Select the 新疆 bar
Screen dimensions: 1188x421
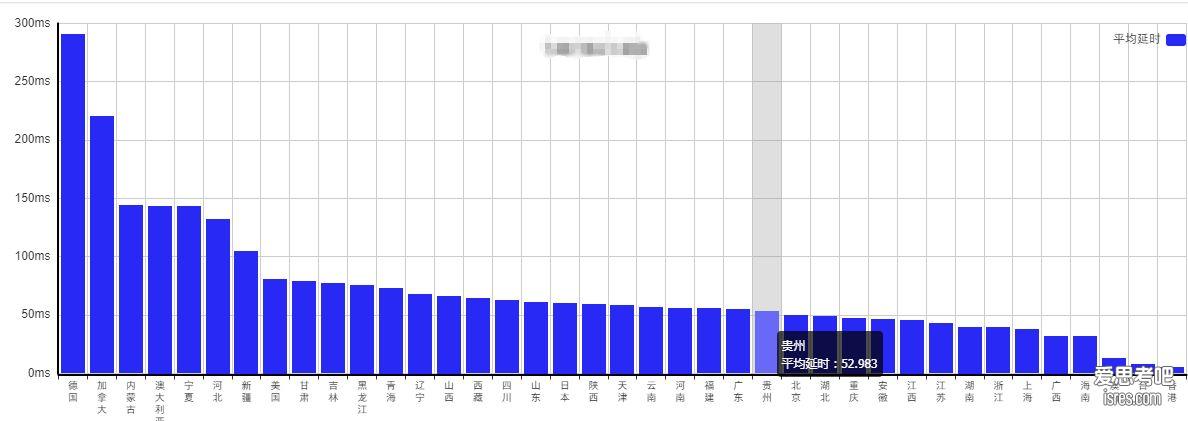pos(247,312)
